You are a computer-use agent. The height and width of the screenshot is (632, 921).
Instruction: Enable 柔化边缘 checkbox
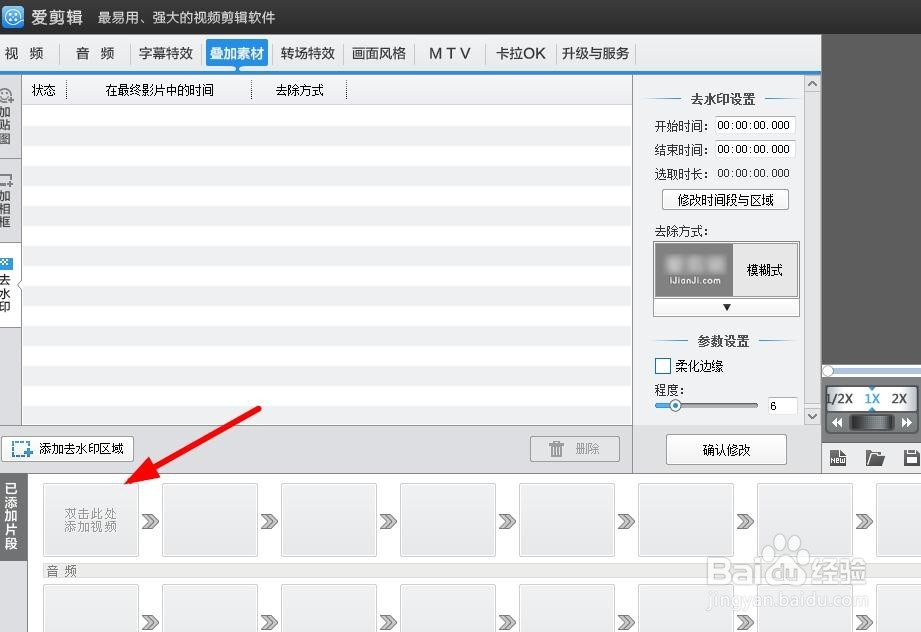[x=663, y=366]
